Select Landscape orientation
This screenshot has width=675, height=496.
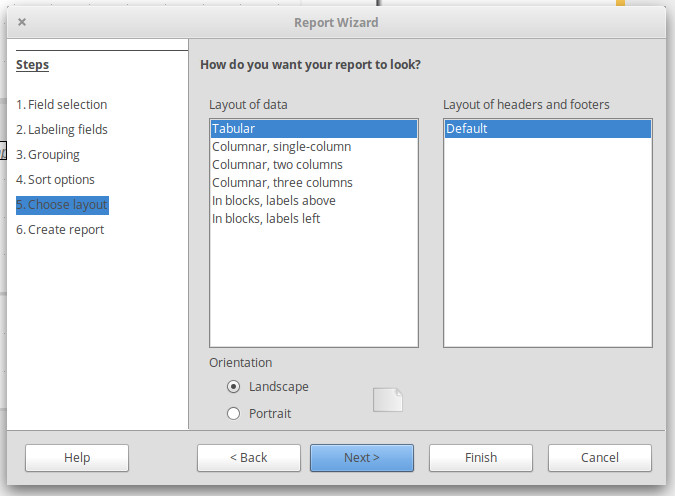[234, 387]
